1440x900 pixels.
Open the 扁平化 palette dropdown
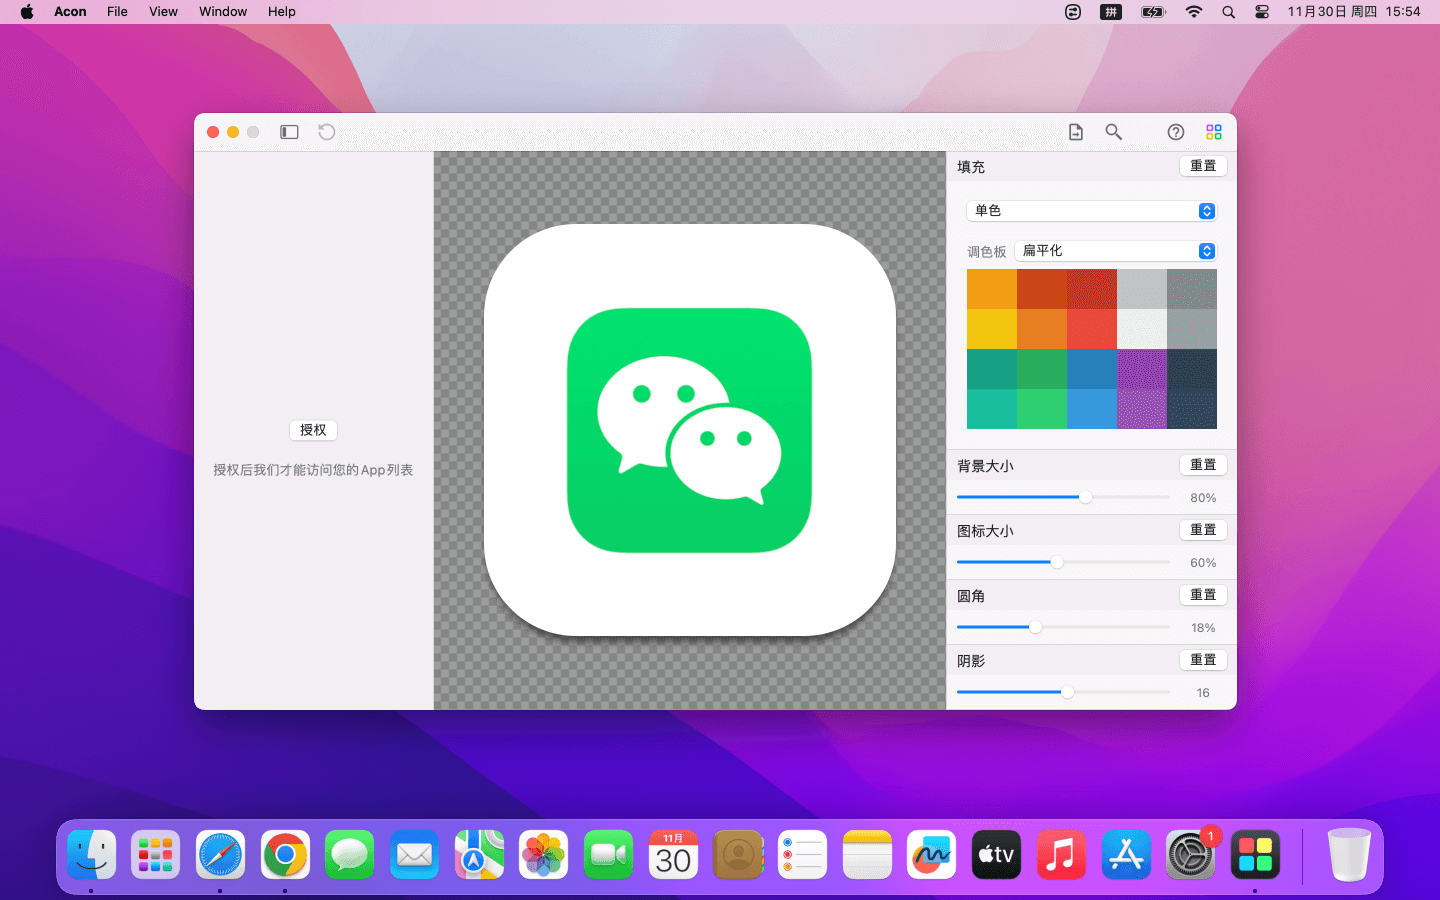(x=1116, y=251)
